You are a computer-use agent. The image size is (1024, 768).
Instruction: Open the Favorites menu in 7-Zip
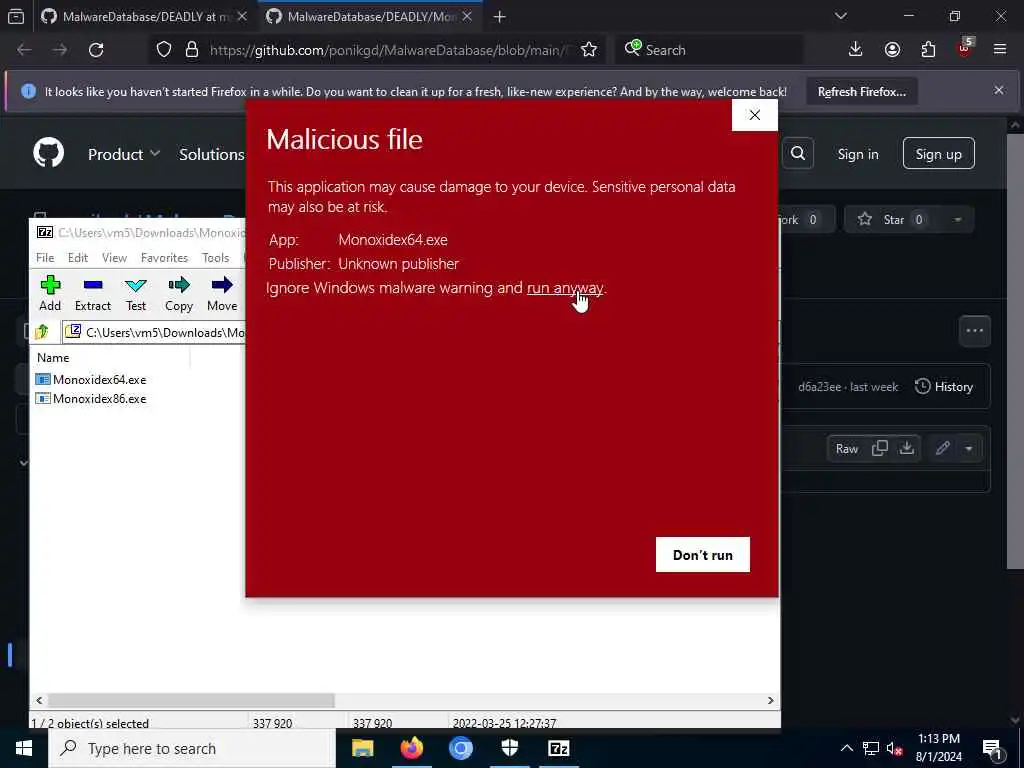pyautogui.click(x=165, y=257)
